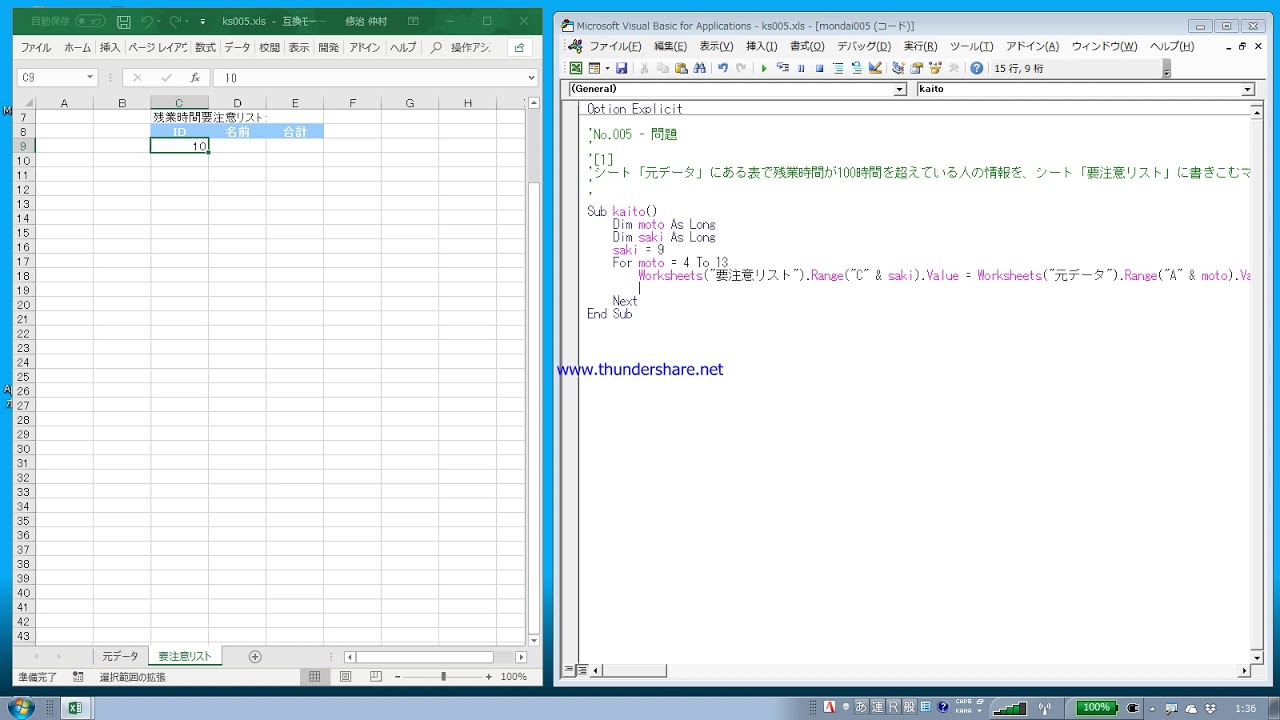Open the kaito procedure dropdown
Image resolution: width=1280 pixels, height=720 pixels.
coord(1247,89)
